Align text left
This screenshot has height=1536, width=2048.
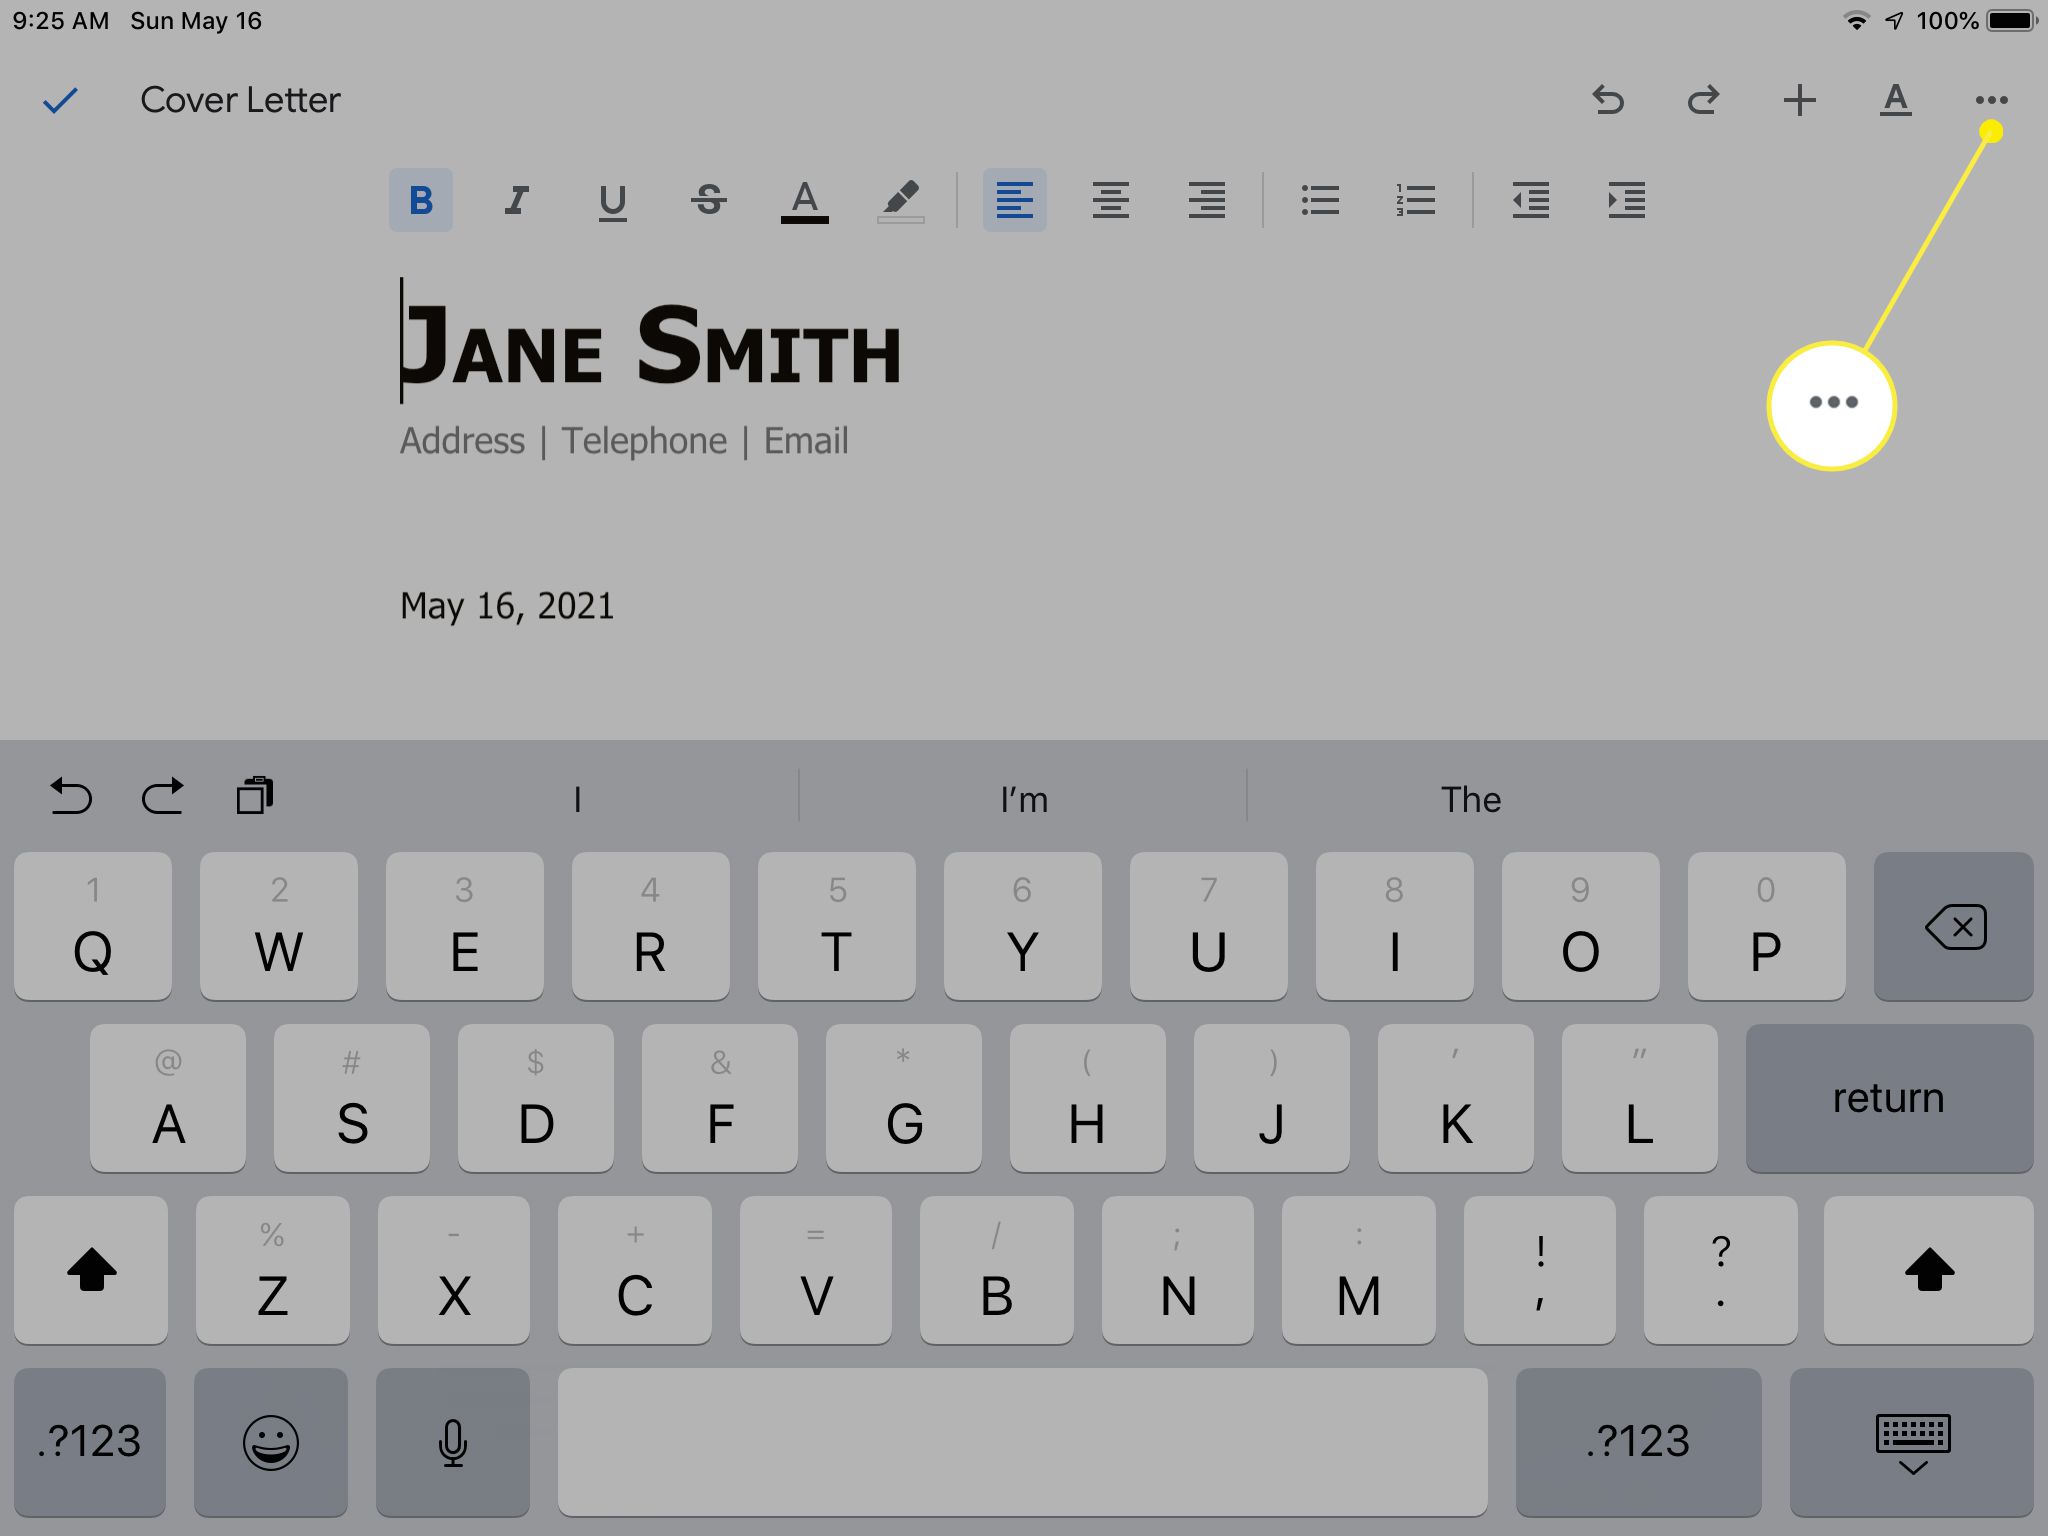(x=1014, y=200)
